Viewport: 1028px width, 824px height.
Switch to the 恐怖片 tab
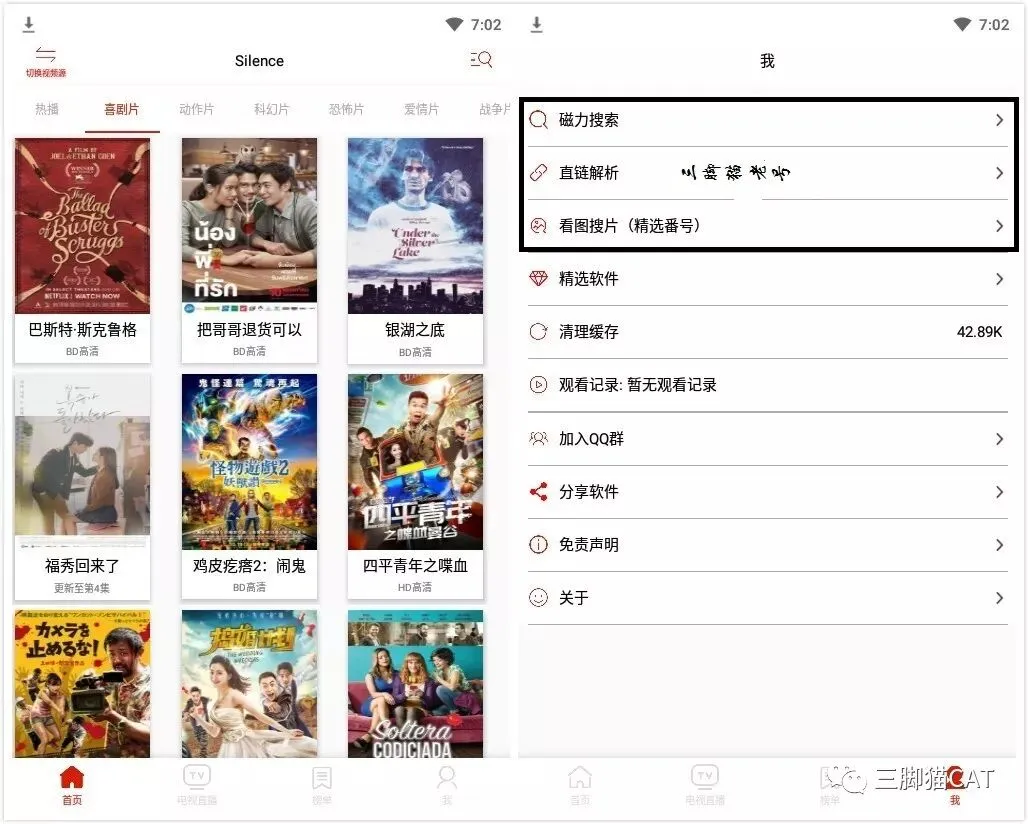pyautogui.click(x=346, y=109)
